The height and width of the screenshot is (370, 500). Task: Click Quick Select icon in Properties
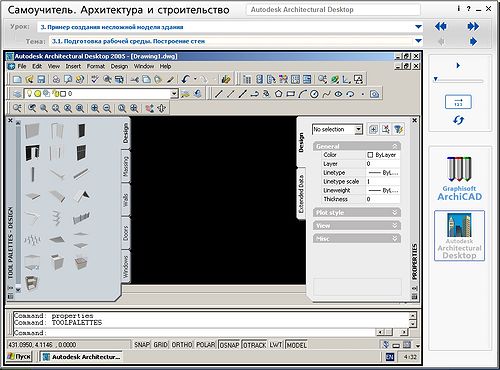pyautogui.click(x=399, y=129)
